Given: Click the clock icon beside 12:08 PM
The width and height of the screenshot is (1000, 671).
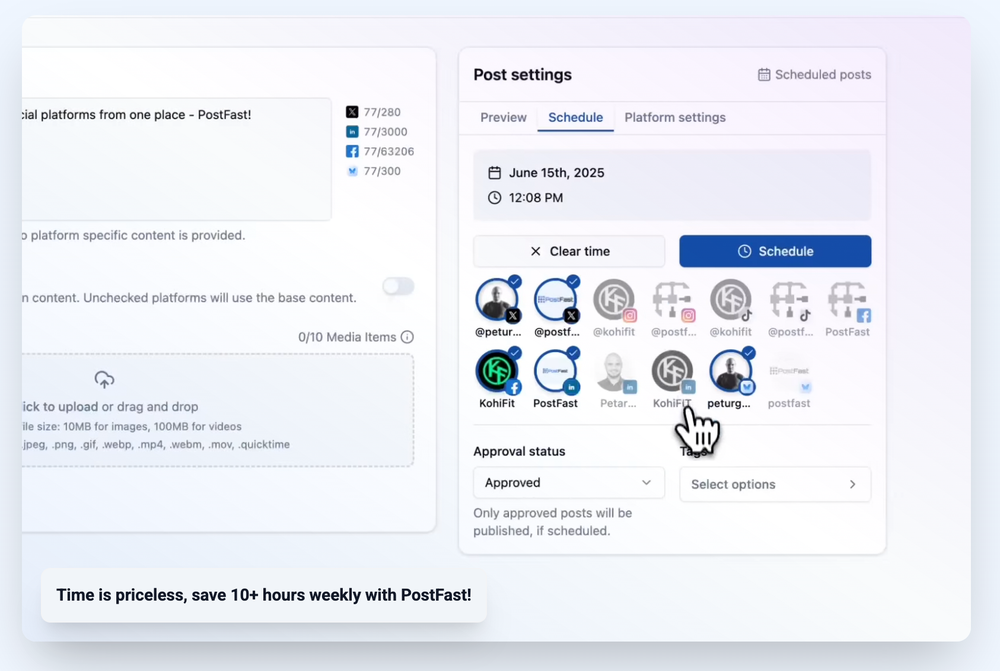Looking at the screenshot, I should 494,198.
